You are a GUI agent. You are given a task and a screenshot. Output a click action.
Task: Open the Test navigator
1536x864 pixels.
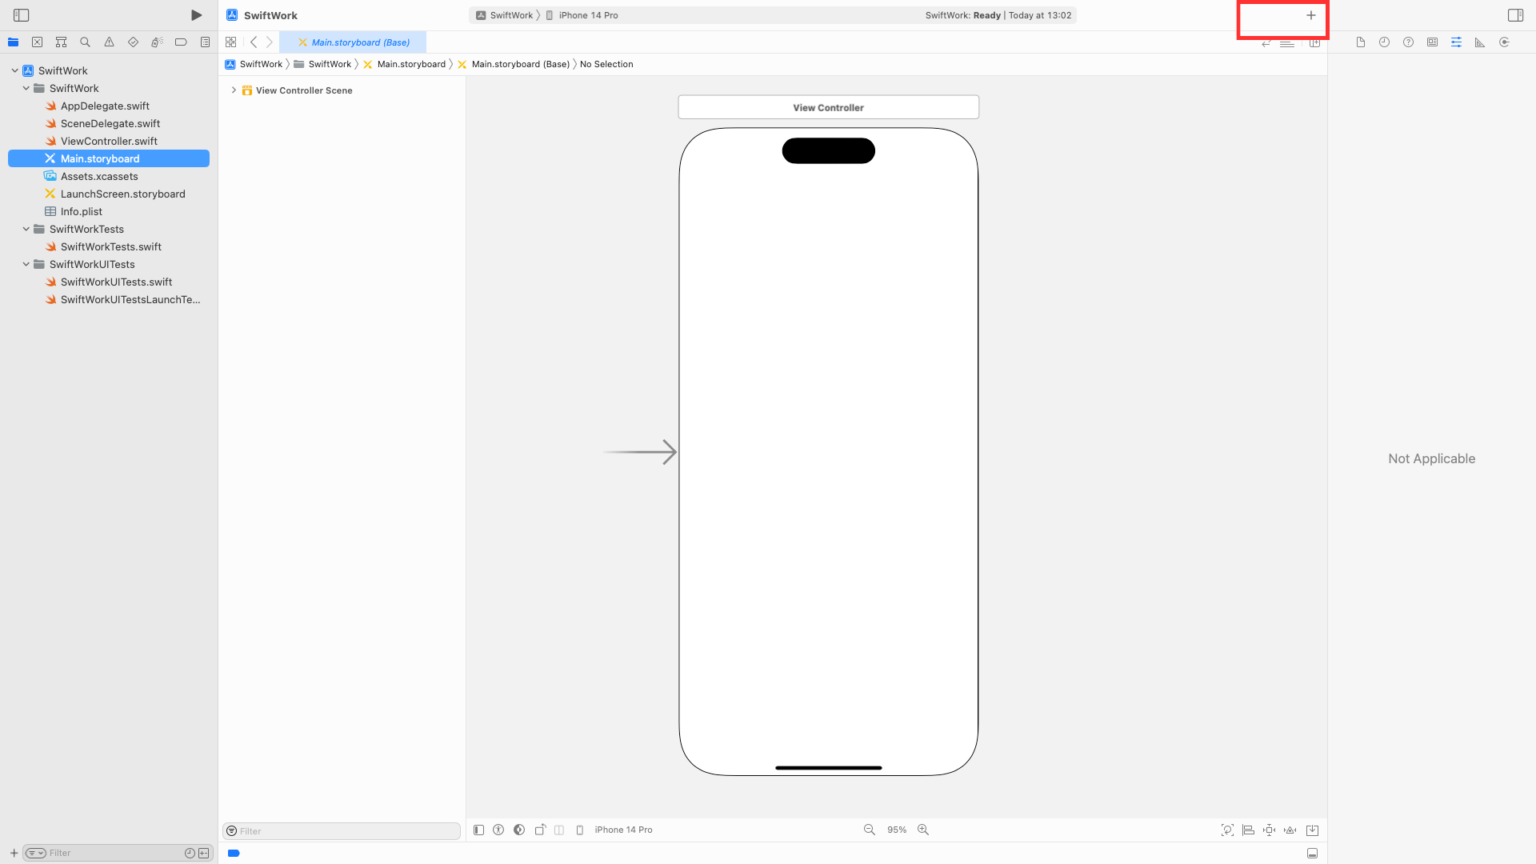point(133,42)
